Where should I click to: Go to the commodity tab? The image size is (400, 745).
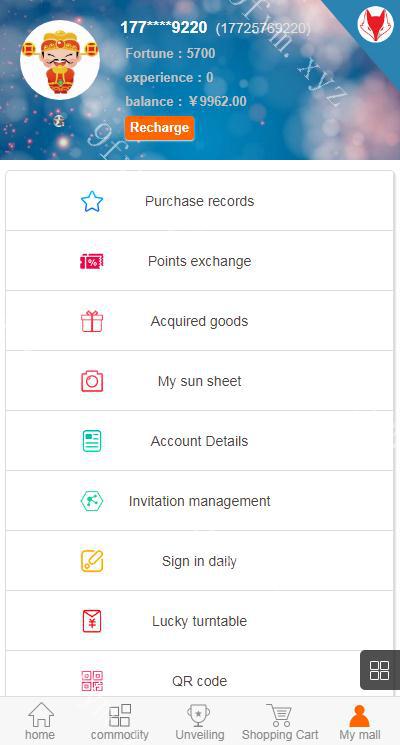120,721
